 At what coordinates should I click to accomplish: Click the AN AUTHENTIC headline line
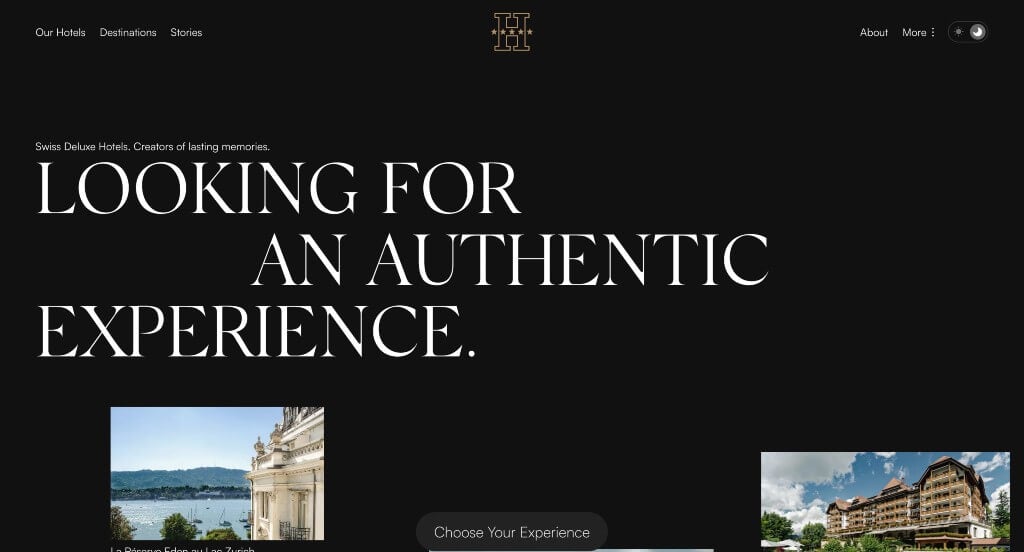click(x=510, y=260)
